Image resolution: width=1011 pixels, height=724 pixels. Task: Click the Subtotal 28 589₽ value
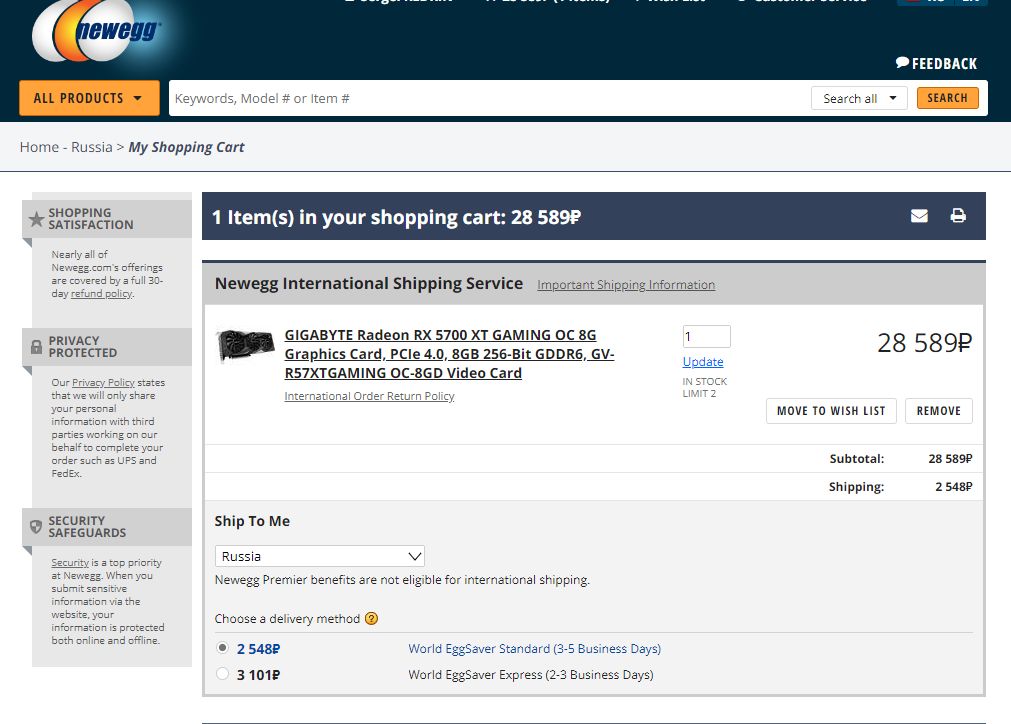point(950,458)
